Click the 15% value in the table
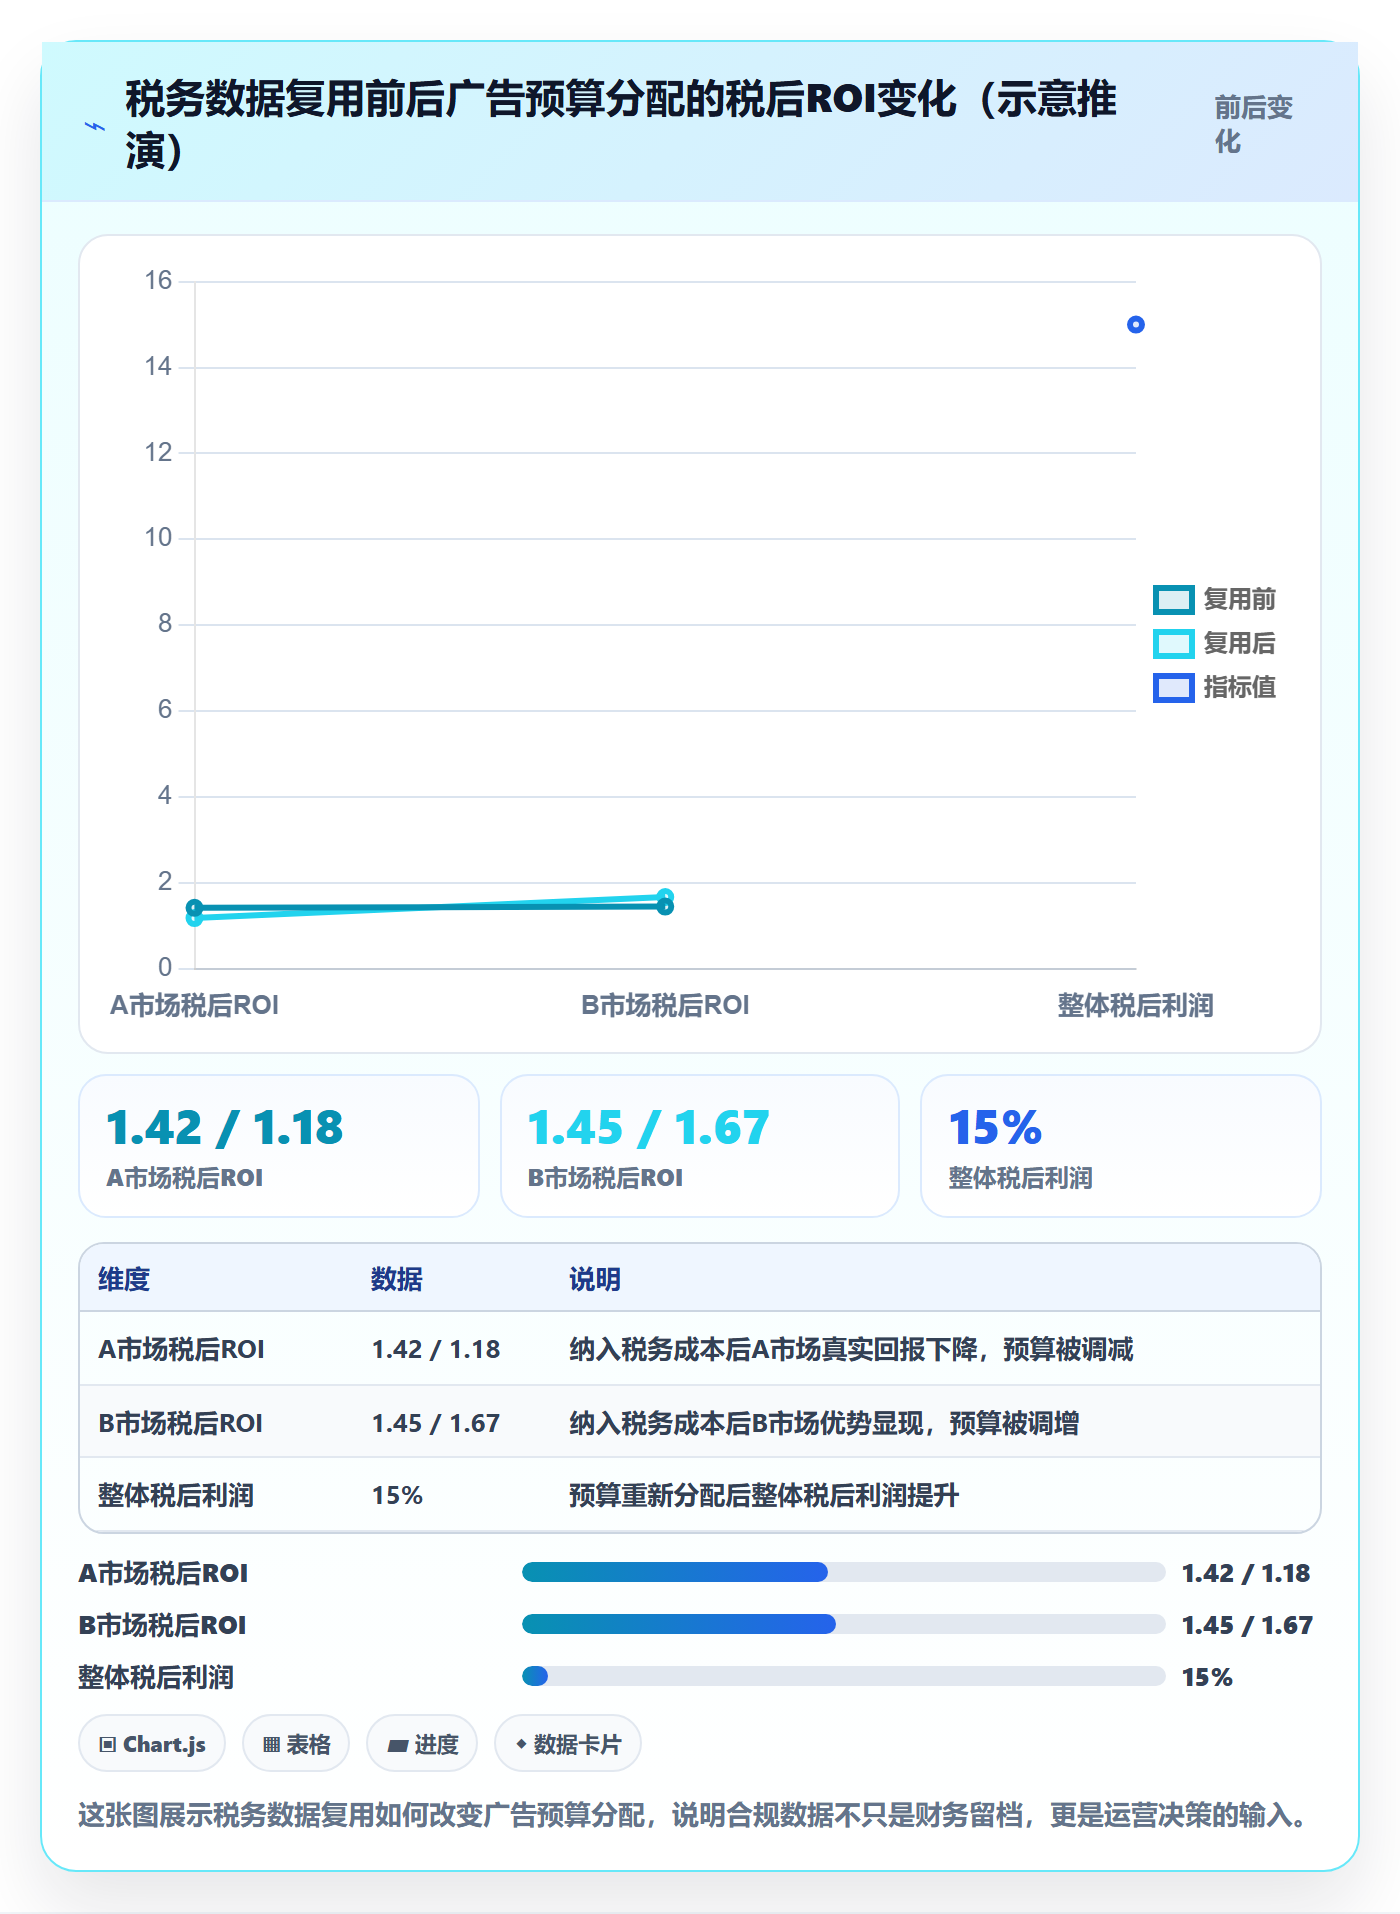 (397, 1495)
